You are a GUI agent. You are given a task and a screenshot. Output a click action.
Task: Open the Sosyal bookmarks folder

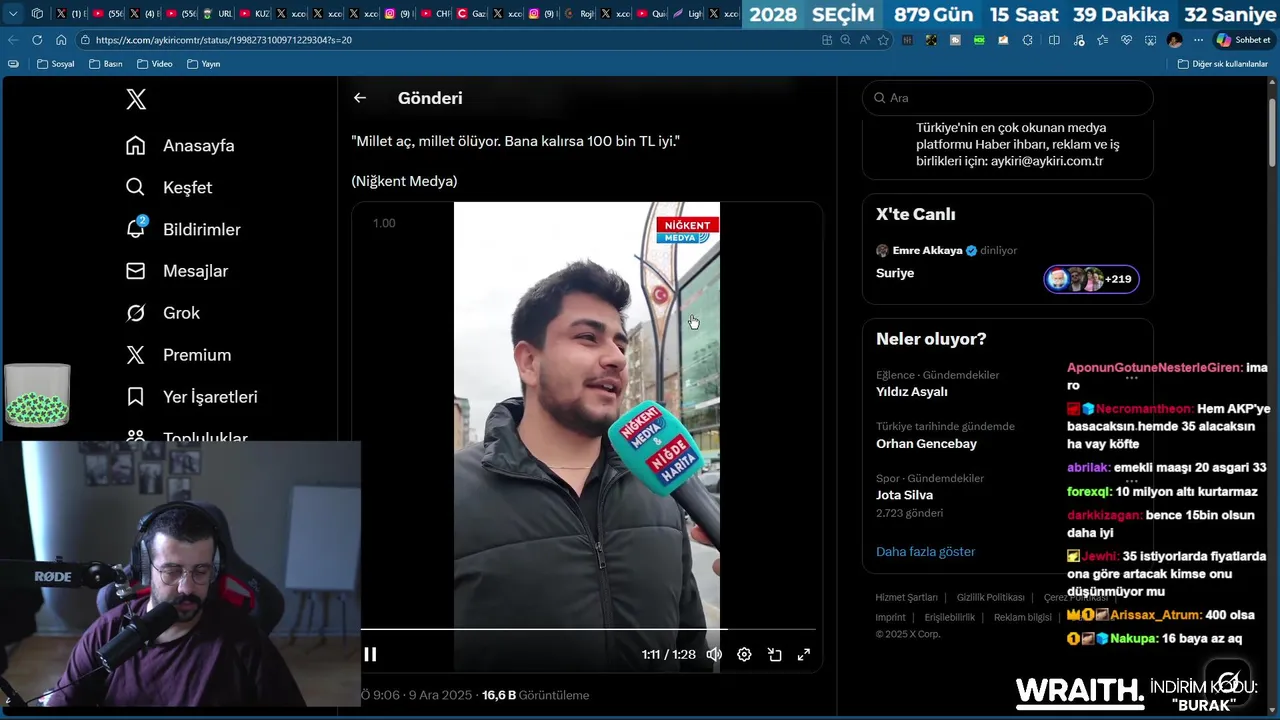click(55, 64)
